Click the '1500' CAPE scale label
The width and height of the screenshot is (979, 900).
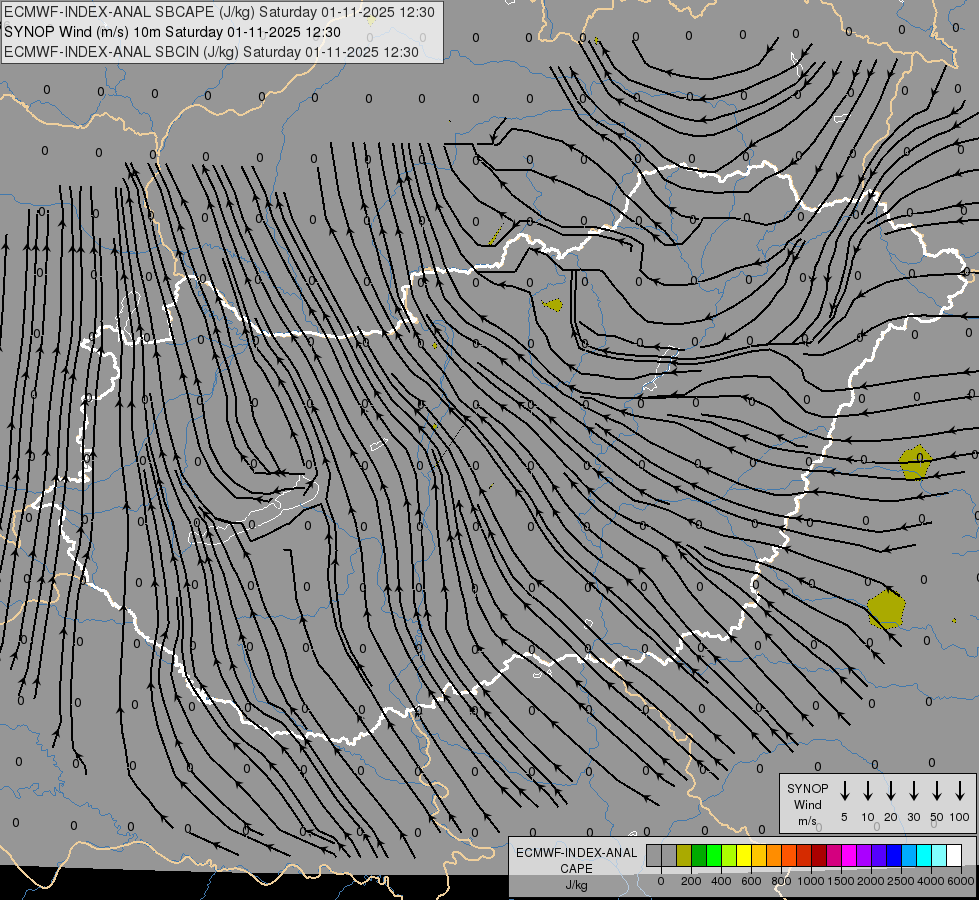coord(840,881)
